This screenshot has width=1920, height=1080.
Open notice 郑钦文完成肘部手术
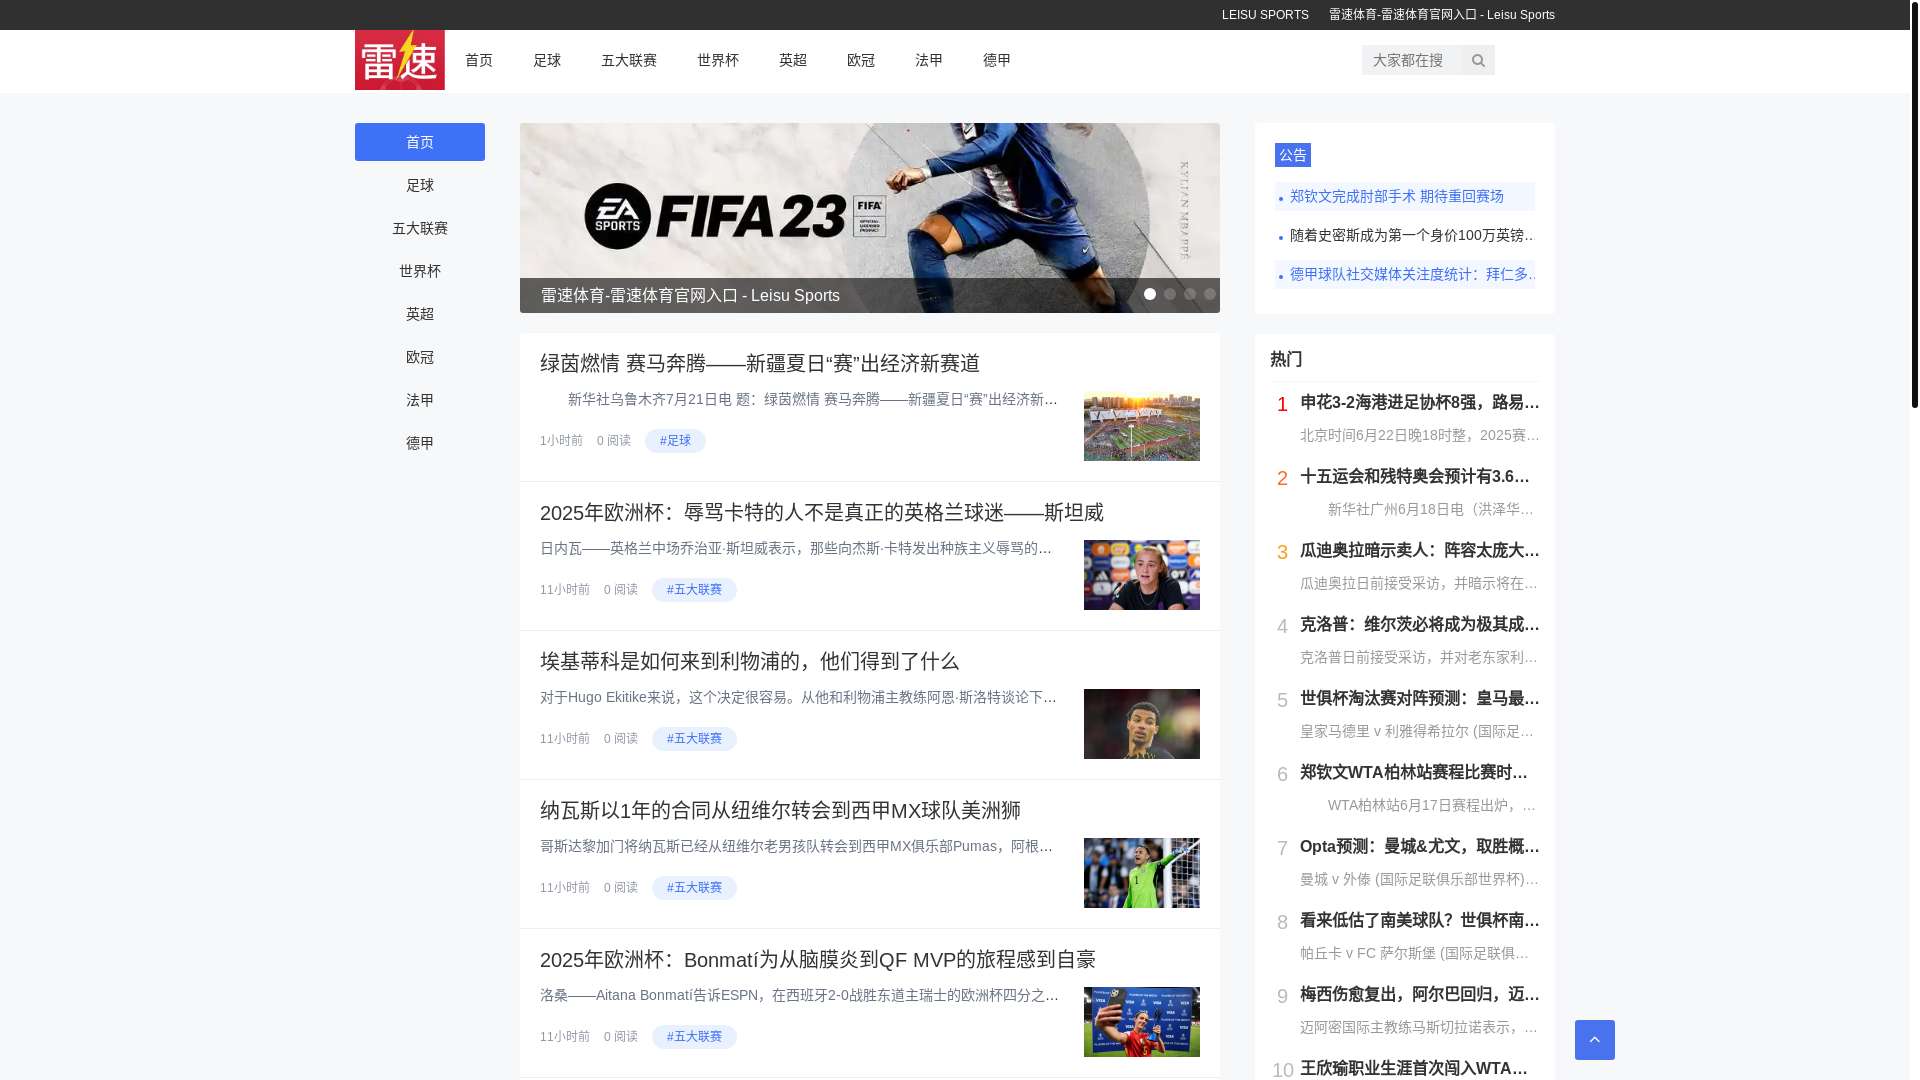[x=1405, y=196]
